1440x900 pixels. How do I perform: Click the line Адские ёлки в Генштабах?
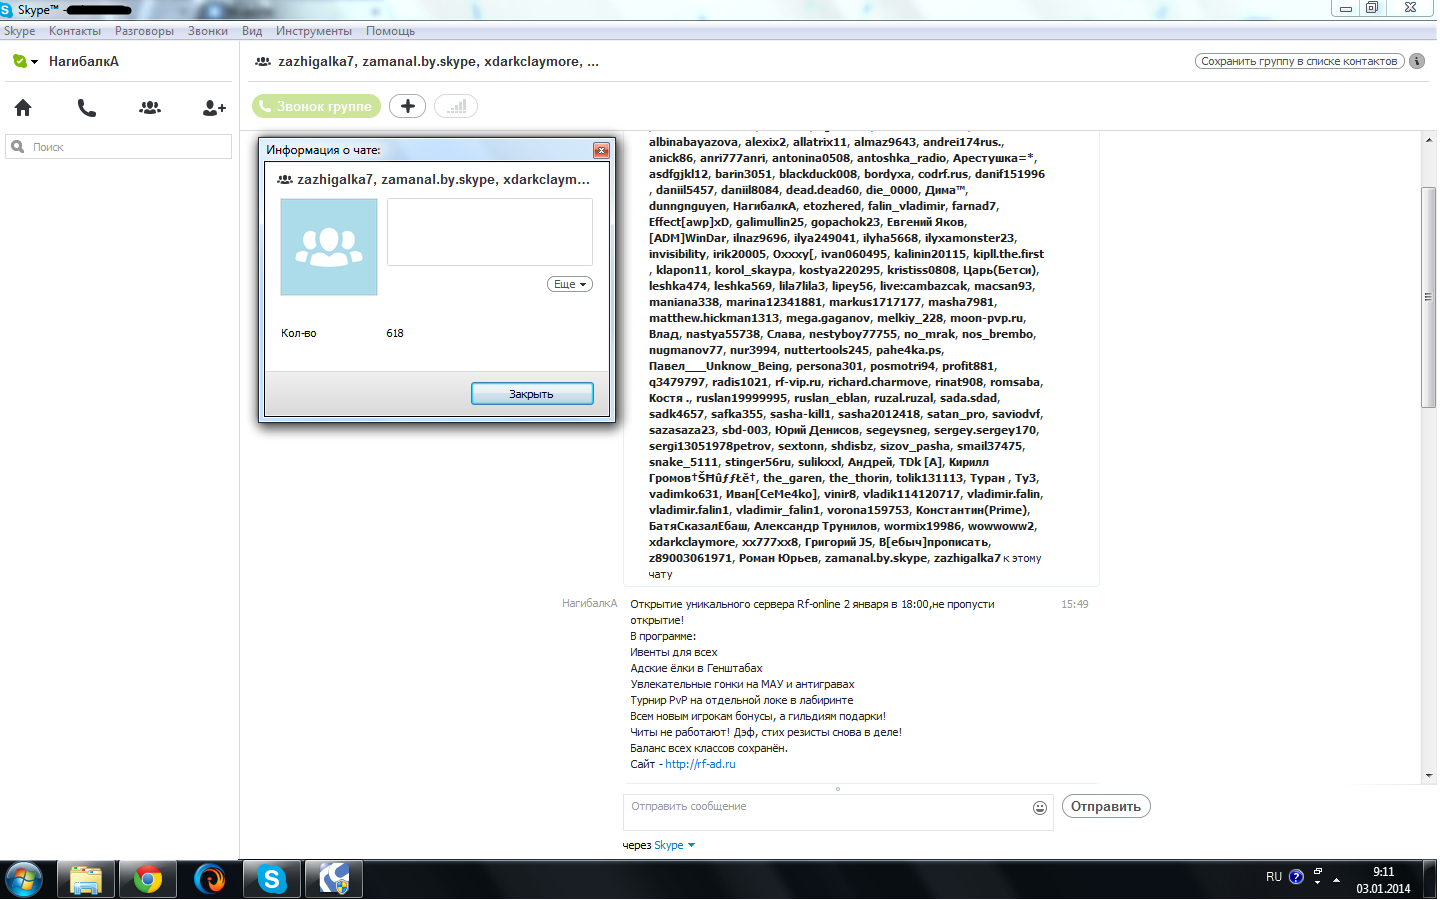(x=696, y=668)
